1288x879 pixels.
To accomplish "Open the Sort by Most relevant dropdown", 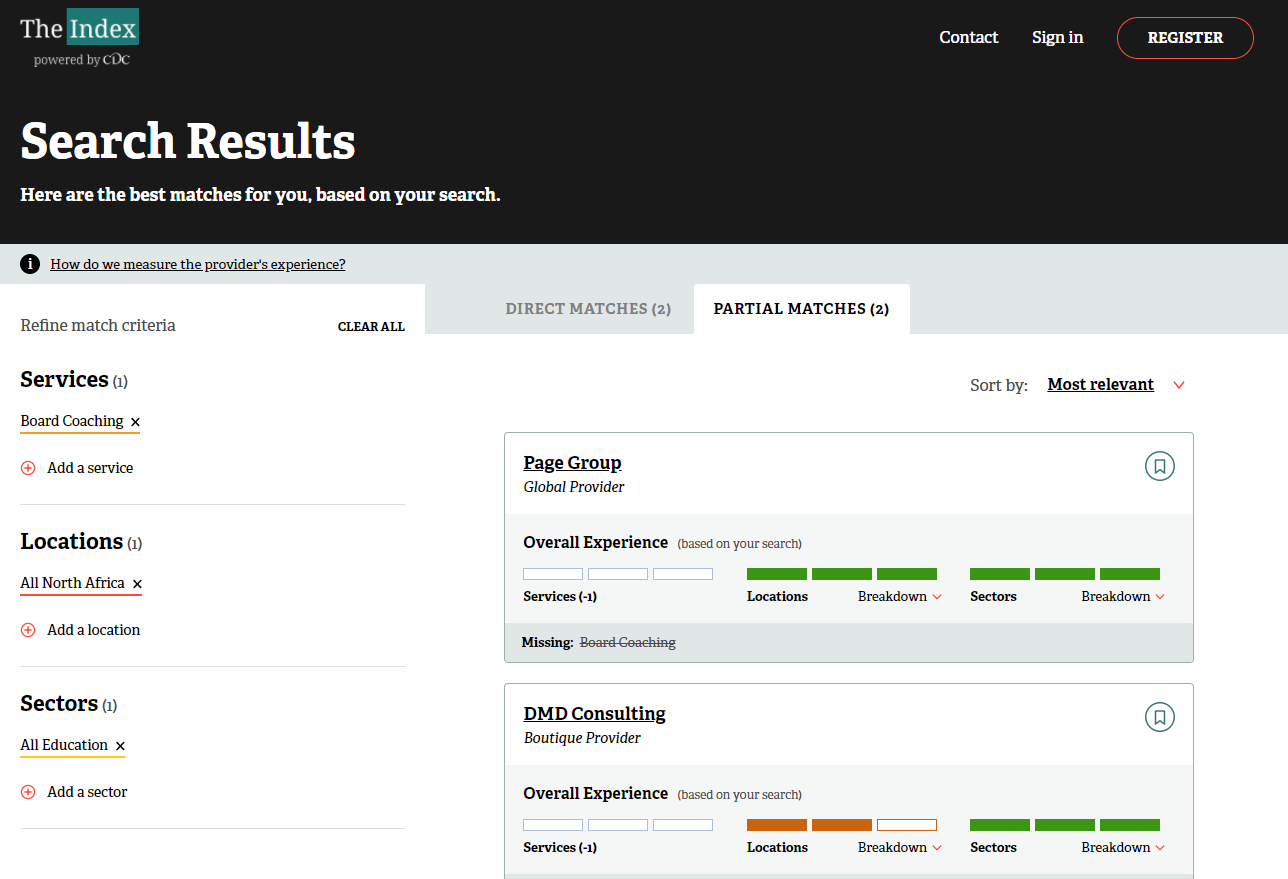I will click(1115, 385).
